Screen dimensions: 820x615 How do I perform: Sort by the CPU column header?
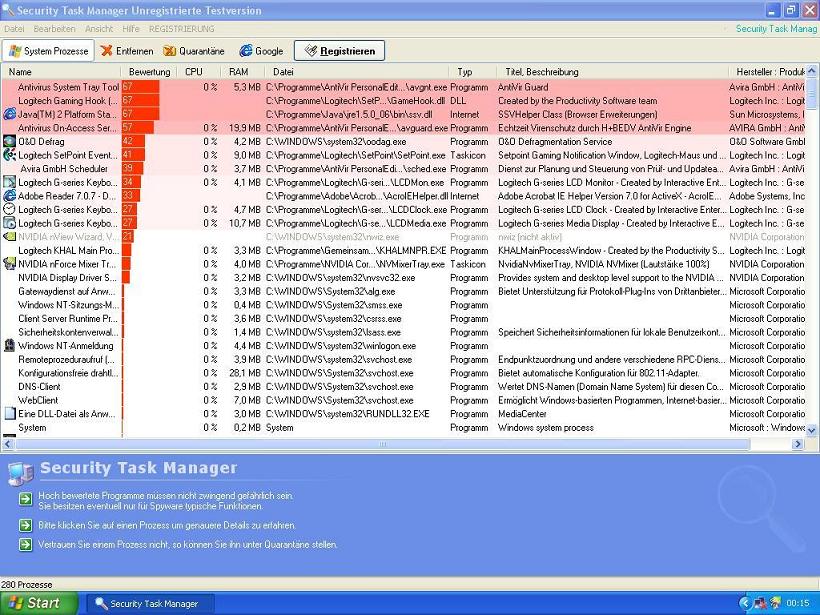[199, 72]
